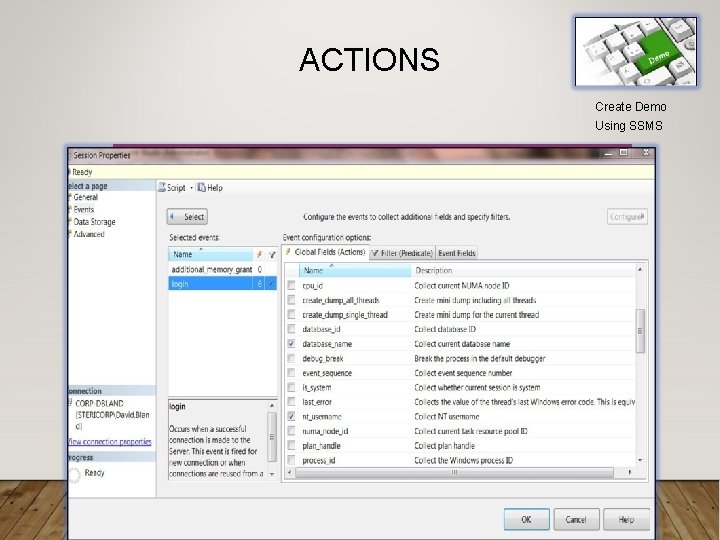
Task: Click the Ready progress spinner icon
Action: click(74, 474)
